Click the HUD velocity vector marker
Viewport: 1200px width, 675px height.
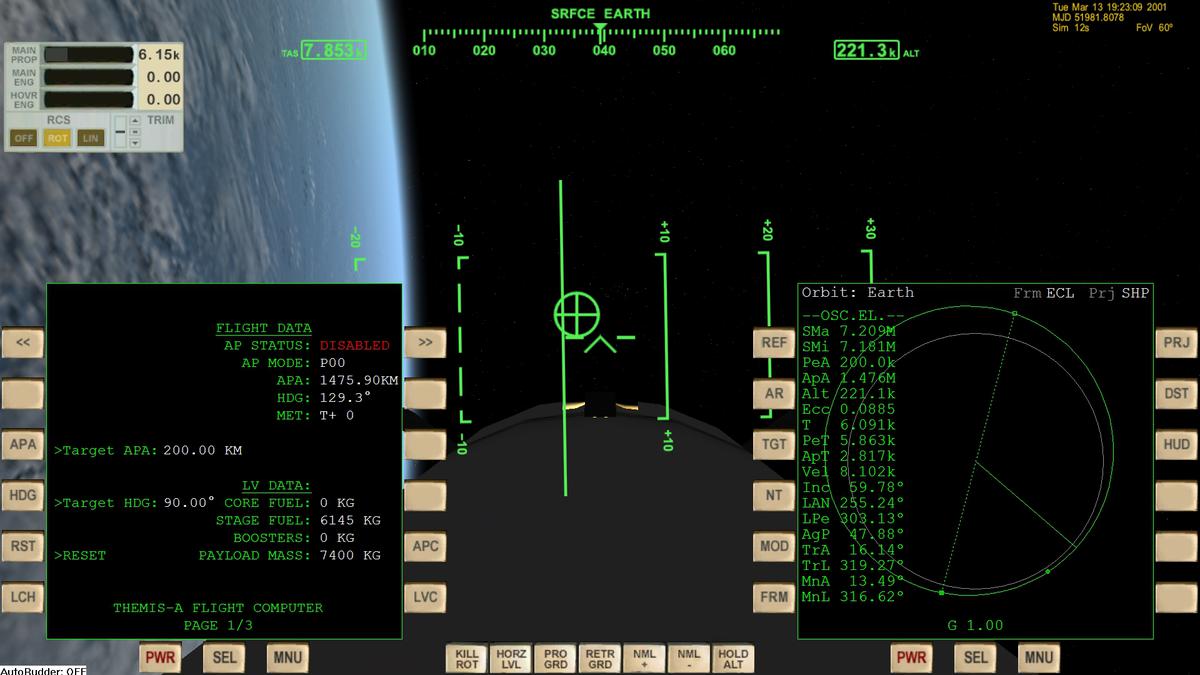click(576, 314)
